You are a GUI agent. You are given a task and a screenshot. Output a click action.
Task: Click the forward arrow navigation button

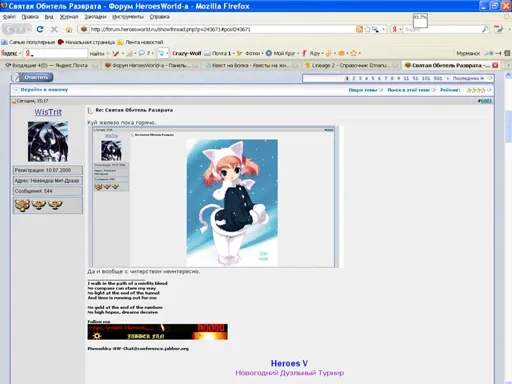pyautogui.click(x=20, y=30)
